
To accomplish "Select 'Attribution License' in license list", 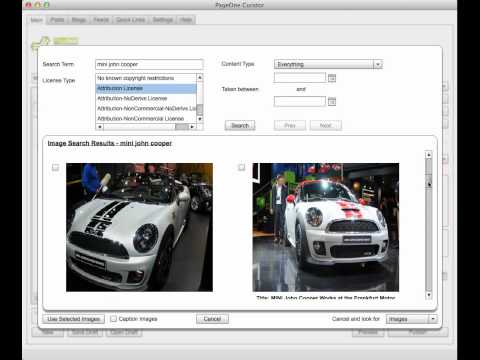I will click(146, 88).
